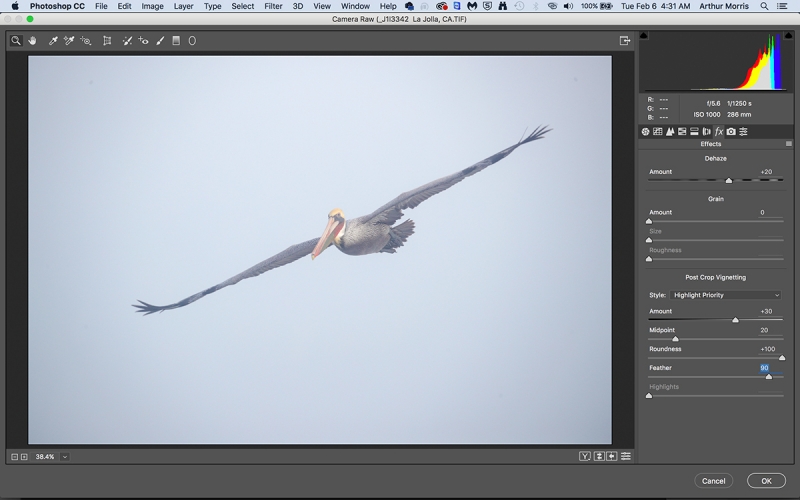Select the Transform tool
The width and height of the screenshot is (800, 500).
[x=107, y=41]
